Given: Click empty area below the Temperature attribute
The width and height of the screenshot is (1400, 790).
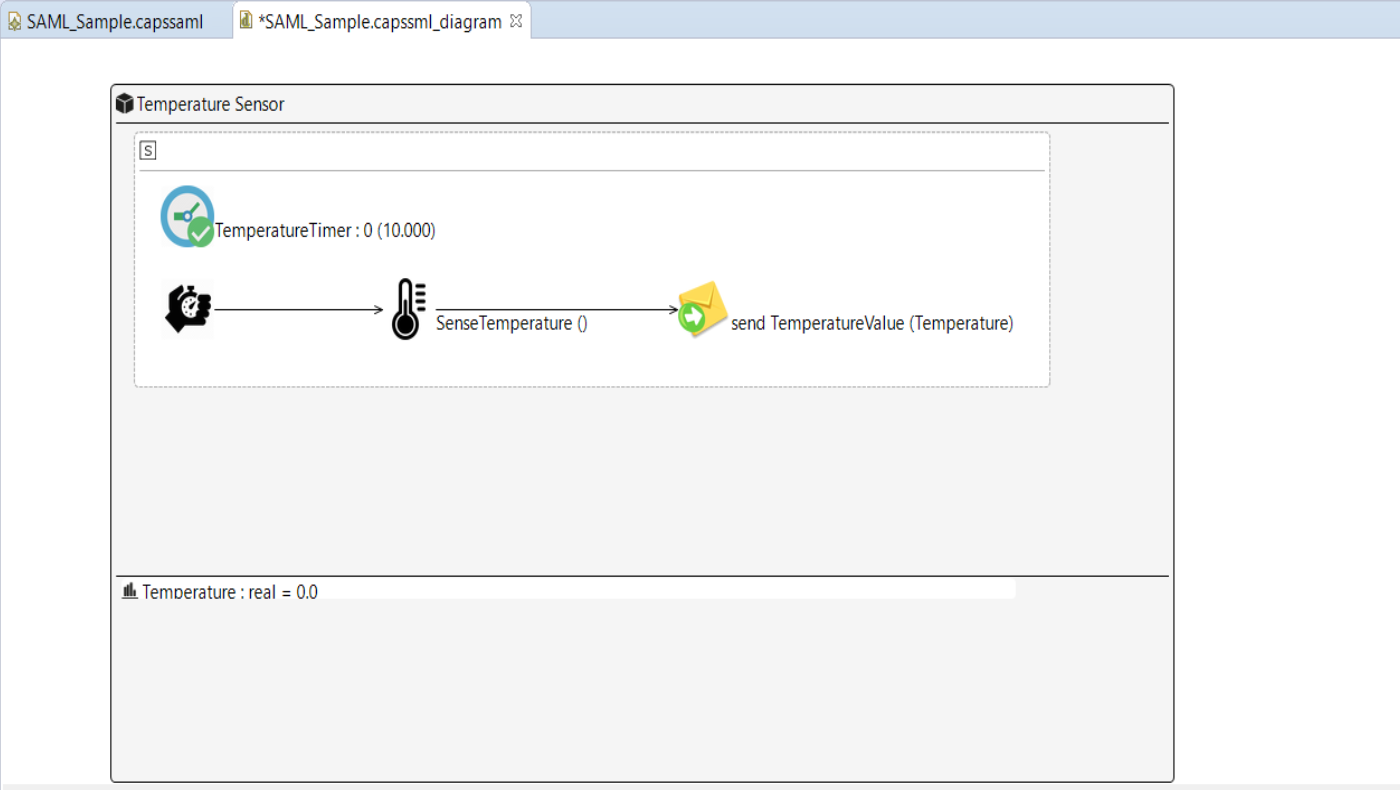Looking at the screenshot, I should (640, 690).
